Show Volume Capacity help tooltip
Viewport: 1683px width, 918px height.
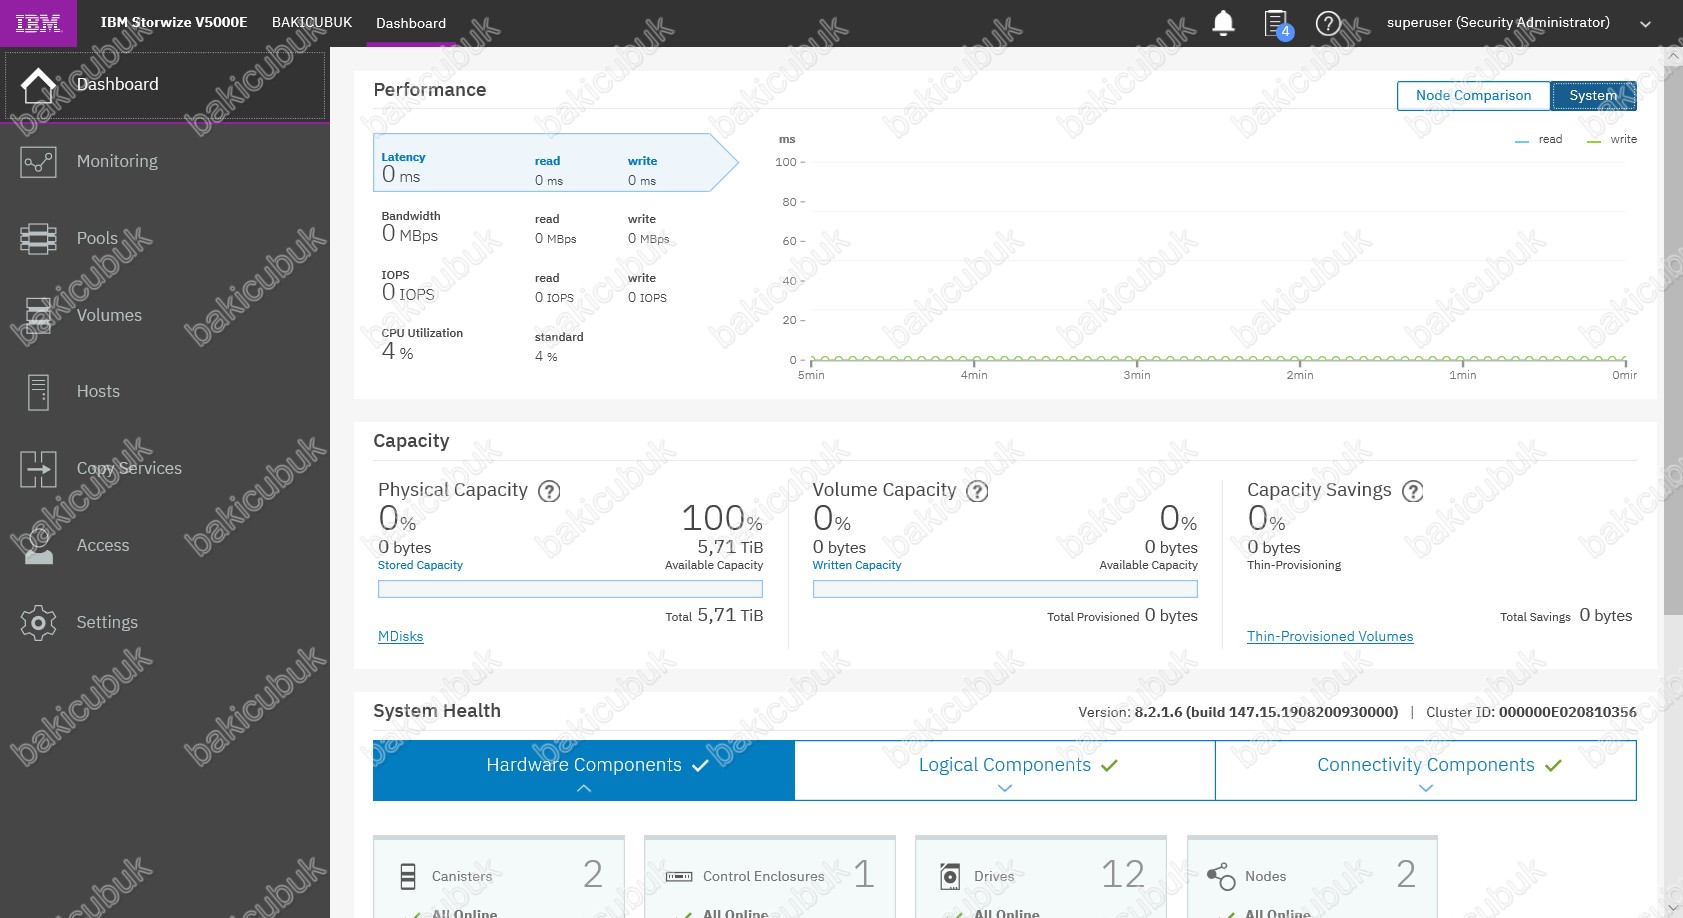click(977, 491)
